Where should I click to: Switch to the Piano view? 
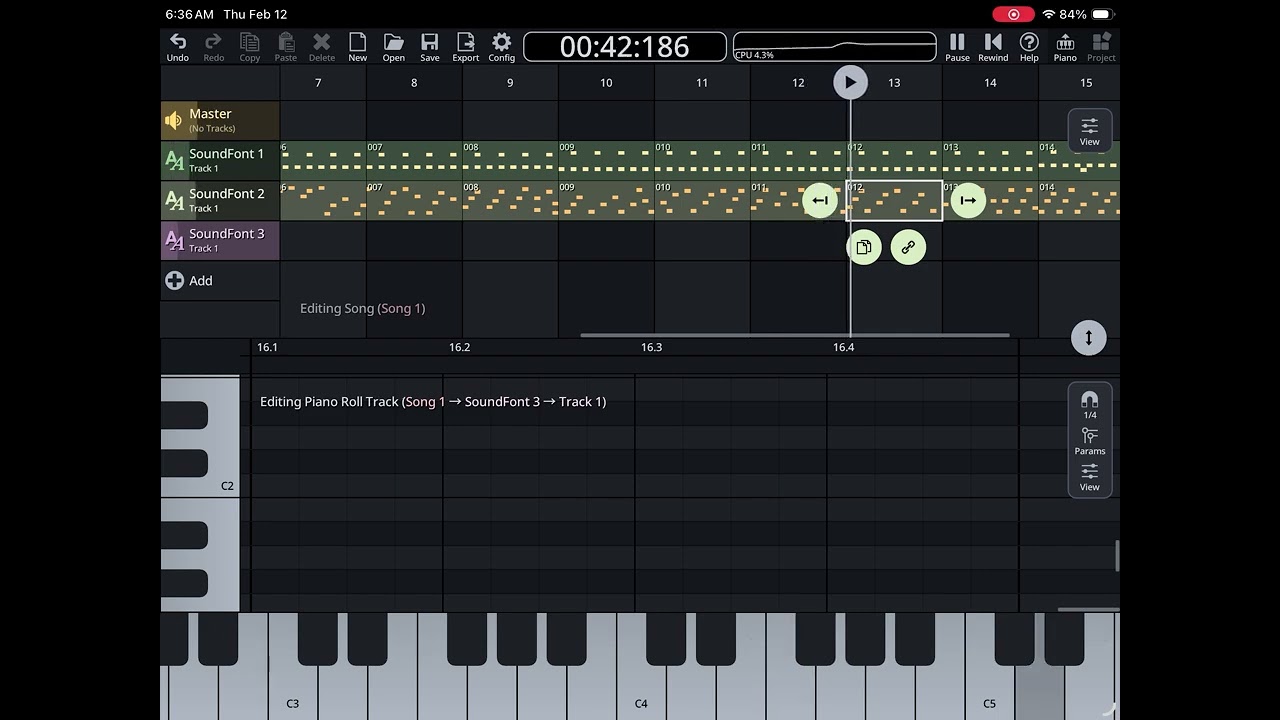(1065, 47)
